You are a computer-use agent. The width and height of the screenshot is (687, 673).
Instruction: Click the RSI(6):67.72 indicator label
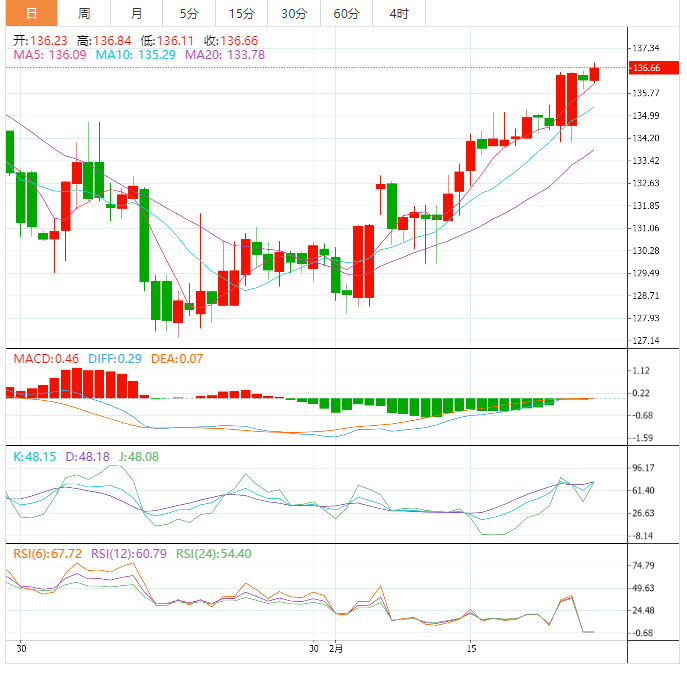coord(47,553)
